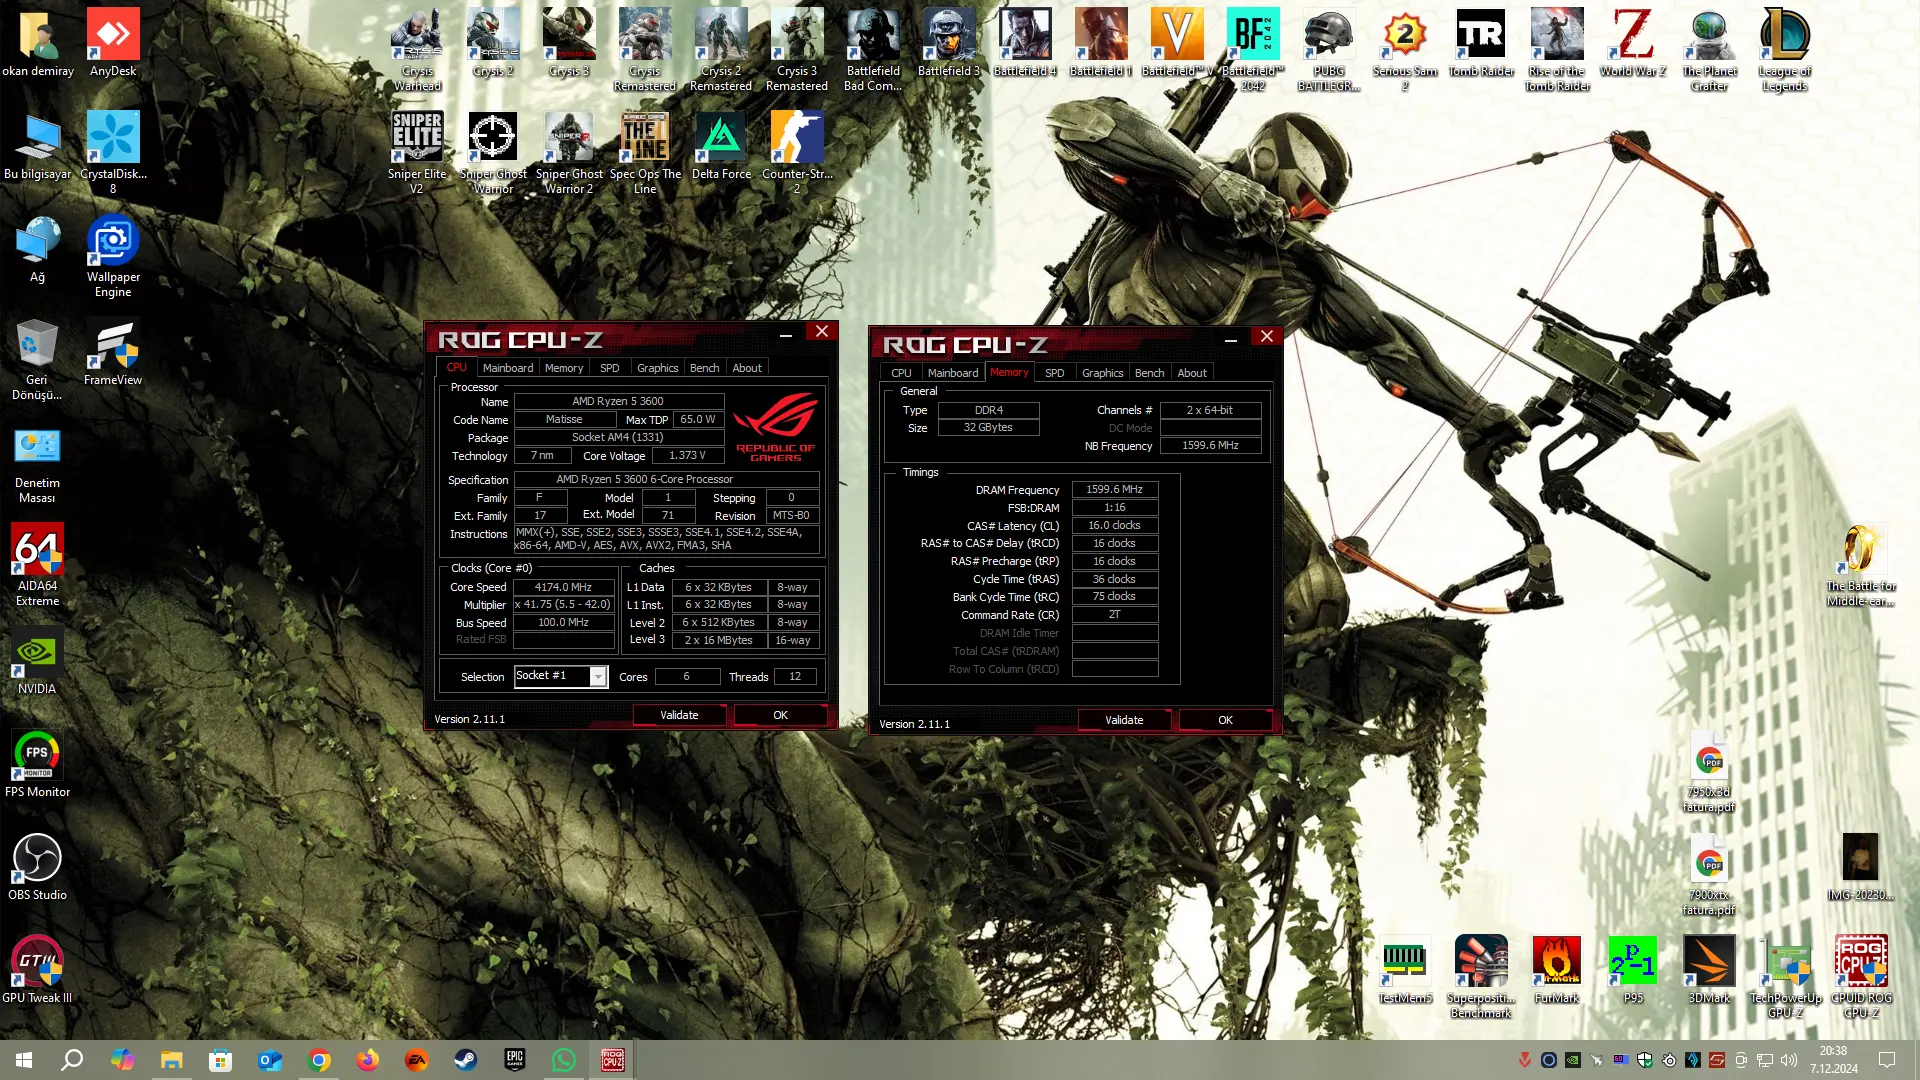This screenshot has width=1920, height=1080.
Task: Select the P95 desktop icon
Action: pos(1633,970)
